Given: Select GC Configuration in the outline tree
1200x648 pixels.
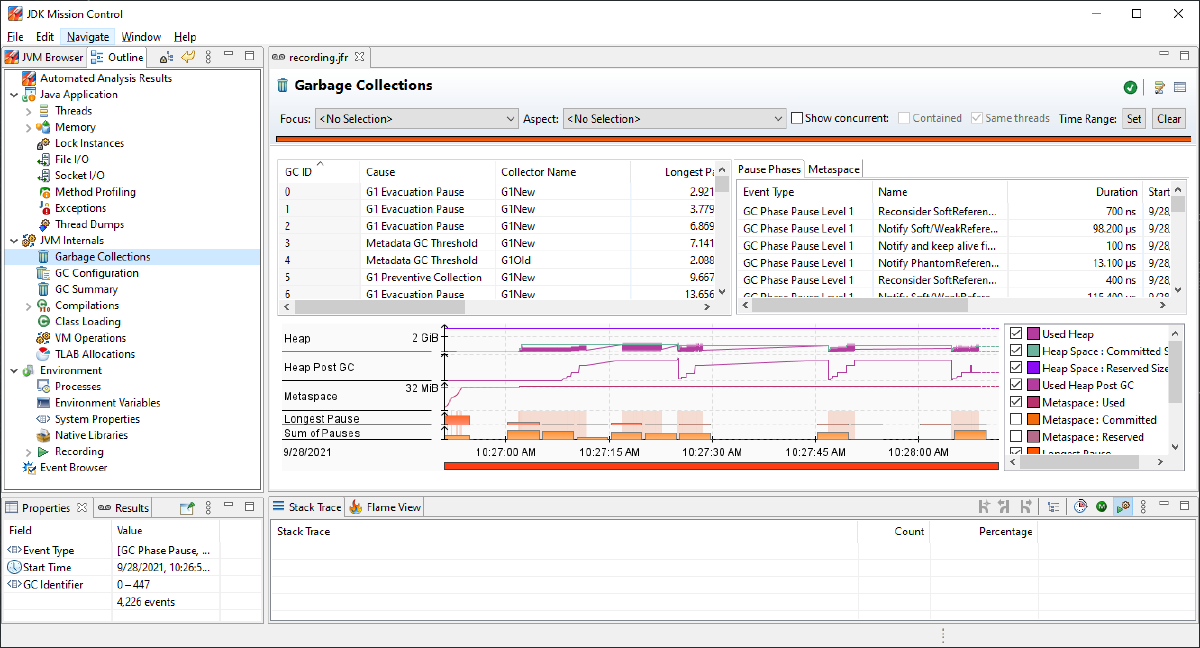Looking at the screenshot, I should [x=96, y=273].
